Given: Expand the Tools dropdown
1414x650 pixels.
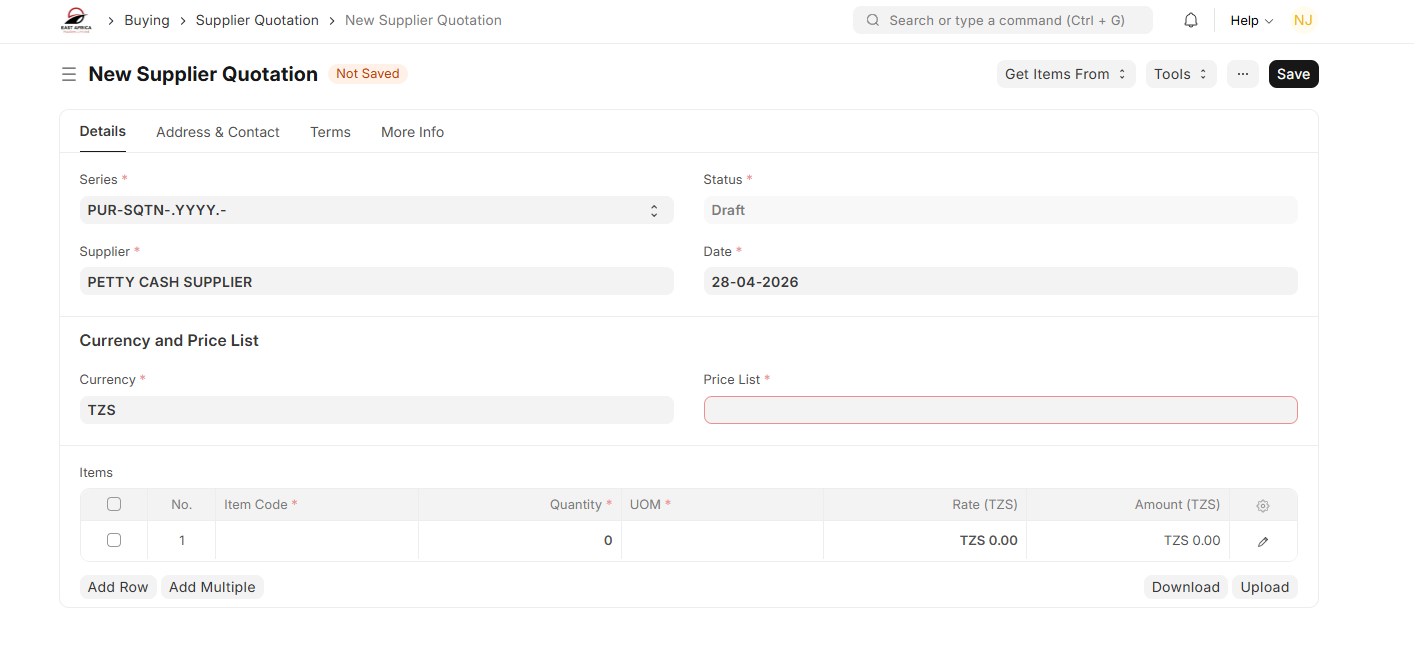Looking at the screenshot, I should [x=1181, y=74].
